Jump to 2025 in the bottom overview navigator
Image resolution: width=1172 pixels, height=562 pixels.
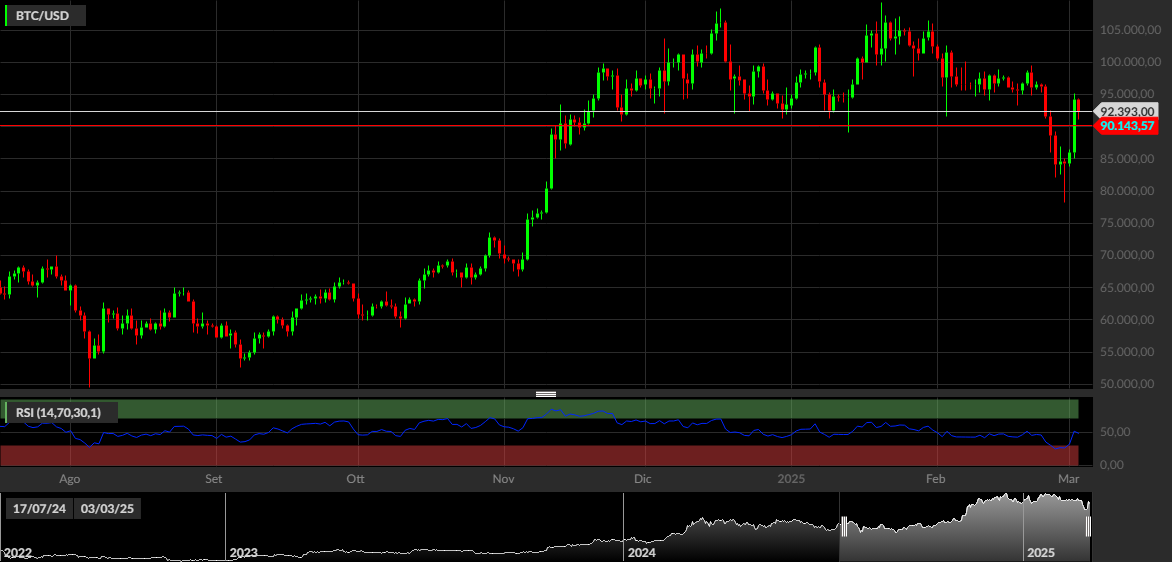pyautogui.click(x=1041, y=553)
